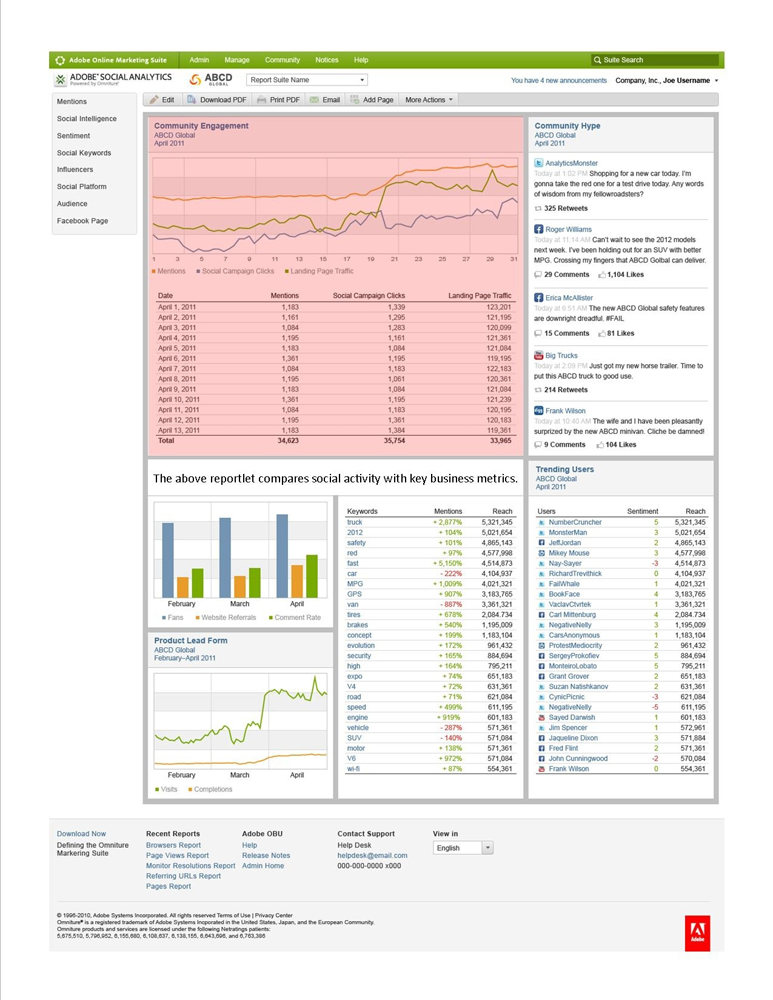This screenshot has width=773, height=1000.
Task: Open the Admin menu
Action: click(x=199, y=60)
